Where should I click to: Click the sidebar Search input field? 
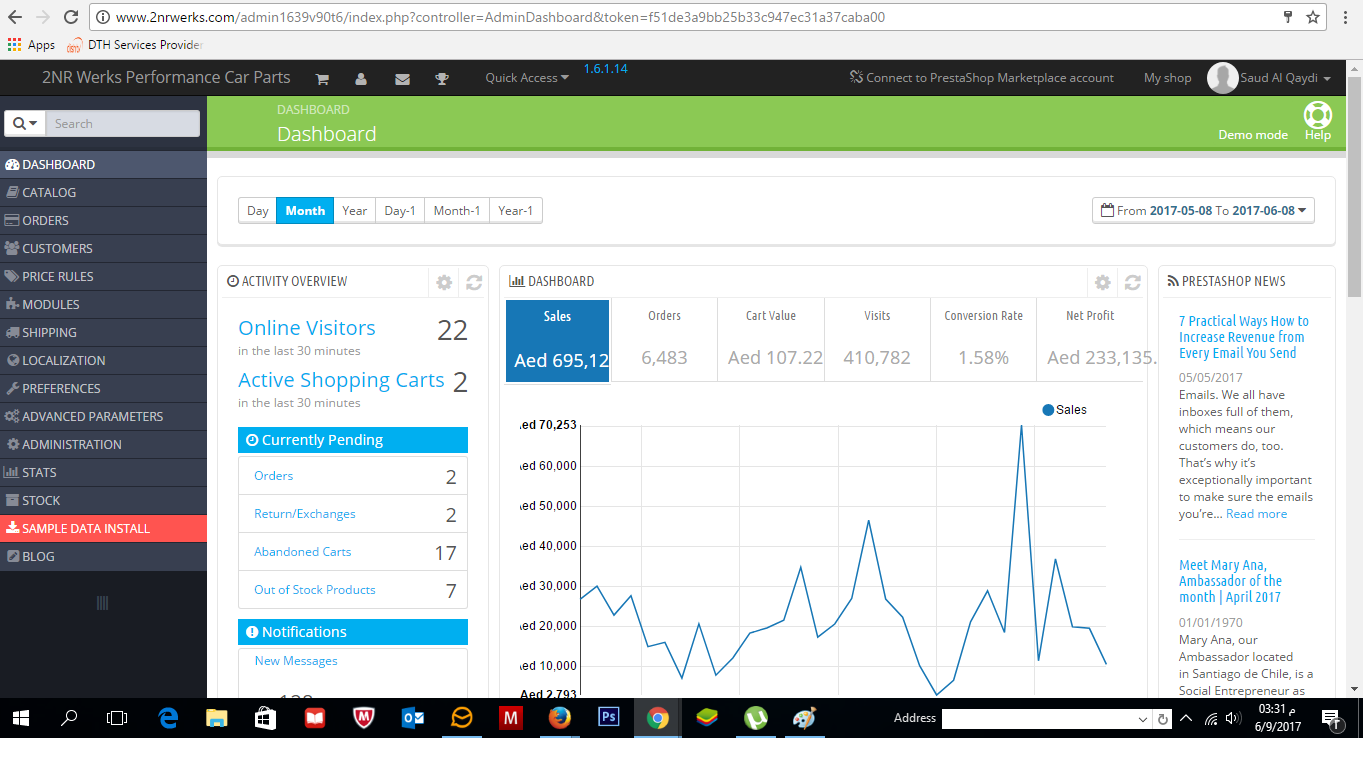click(122, 124)
